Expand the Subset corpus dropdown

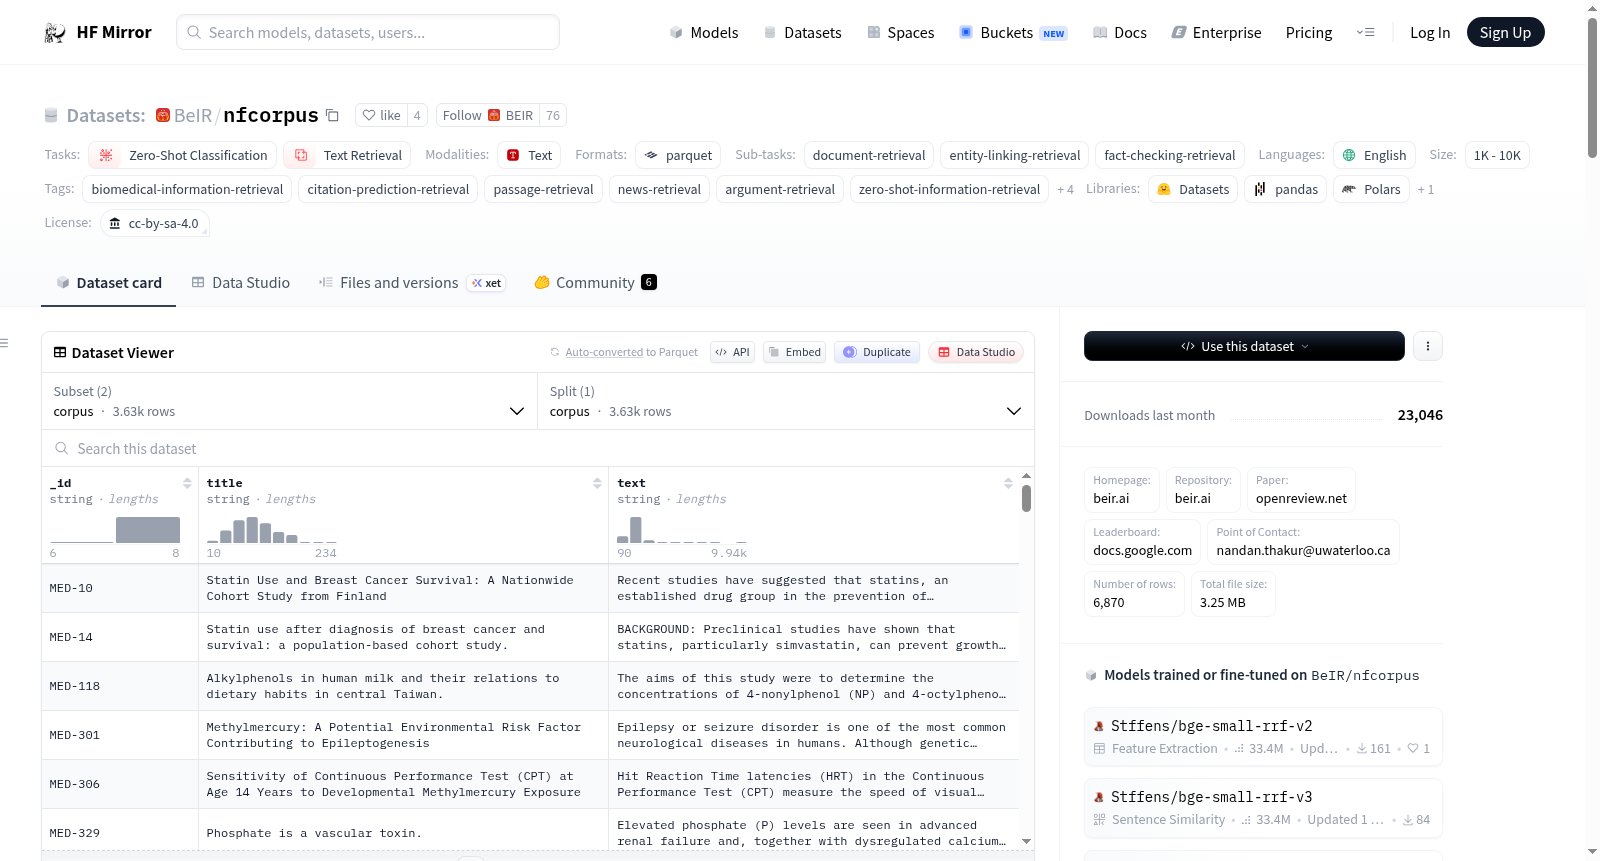click(289, 401)
